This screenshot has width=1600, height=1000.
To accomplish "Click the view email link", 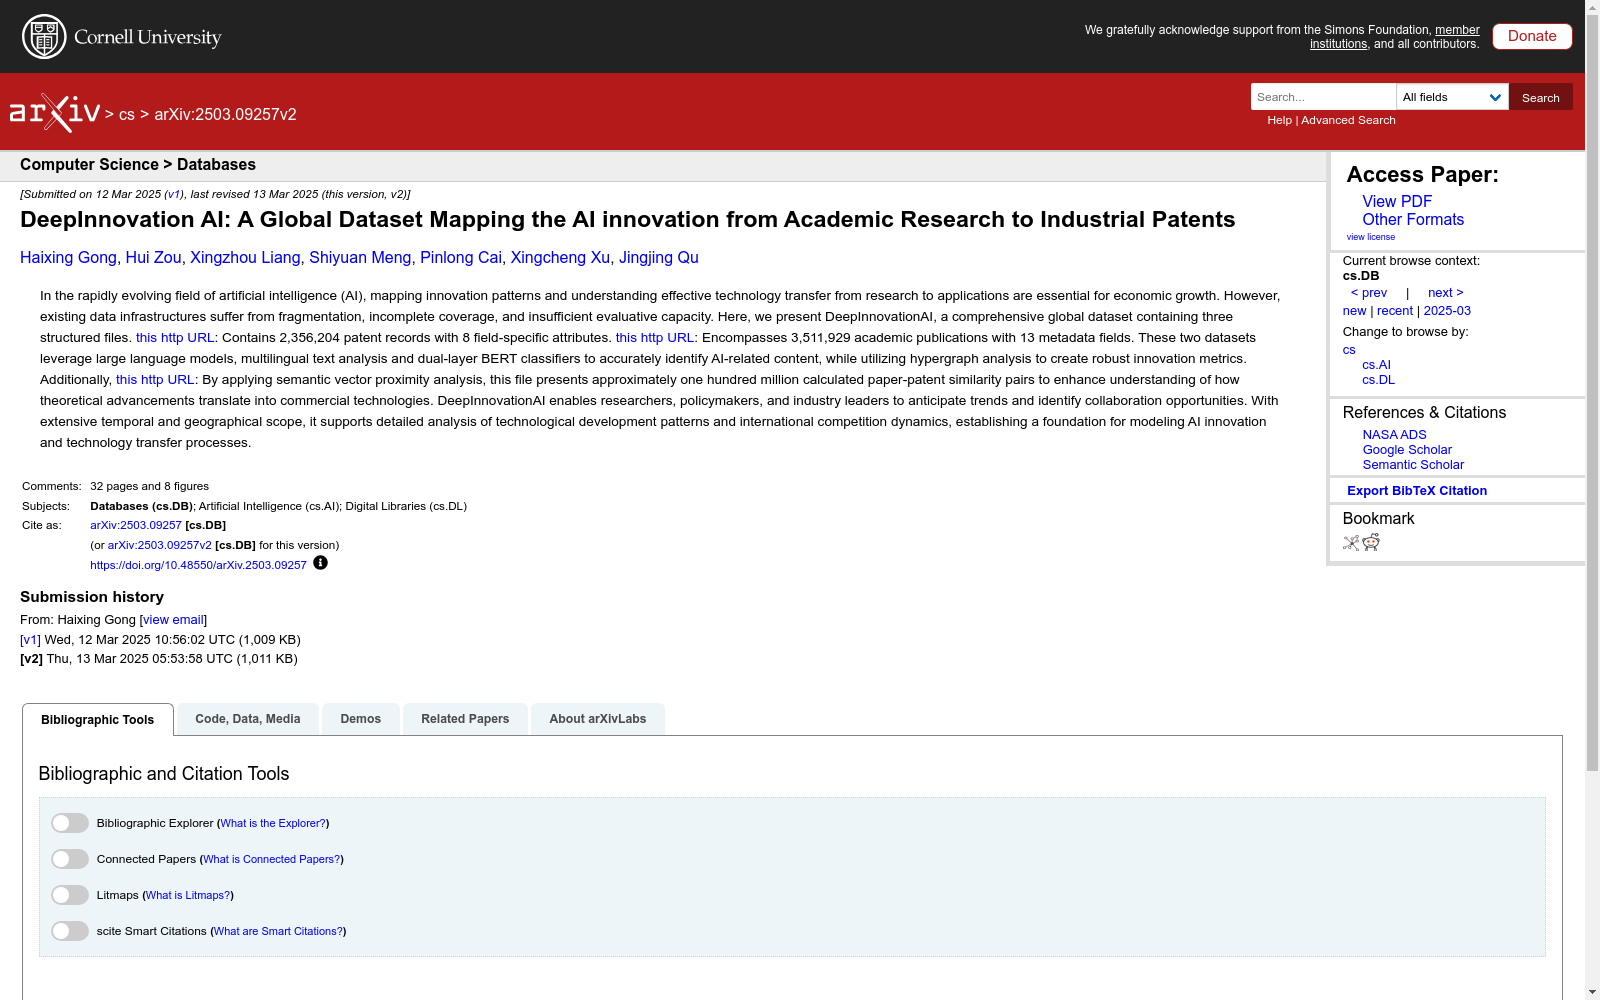I will click(x=173, y=620).
